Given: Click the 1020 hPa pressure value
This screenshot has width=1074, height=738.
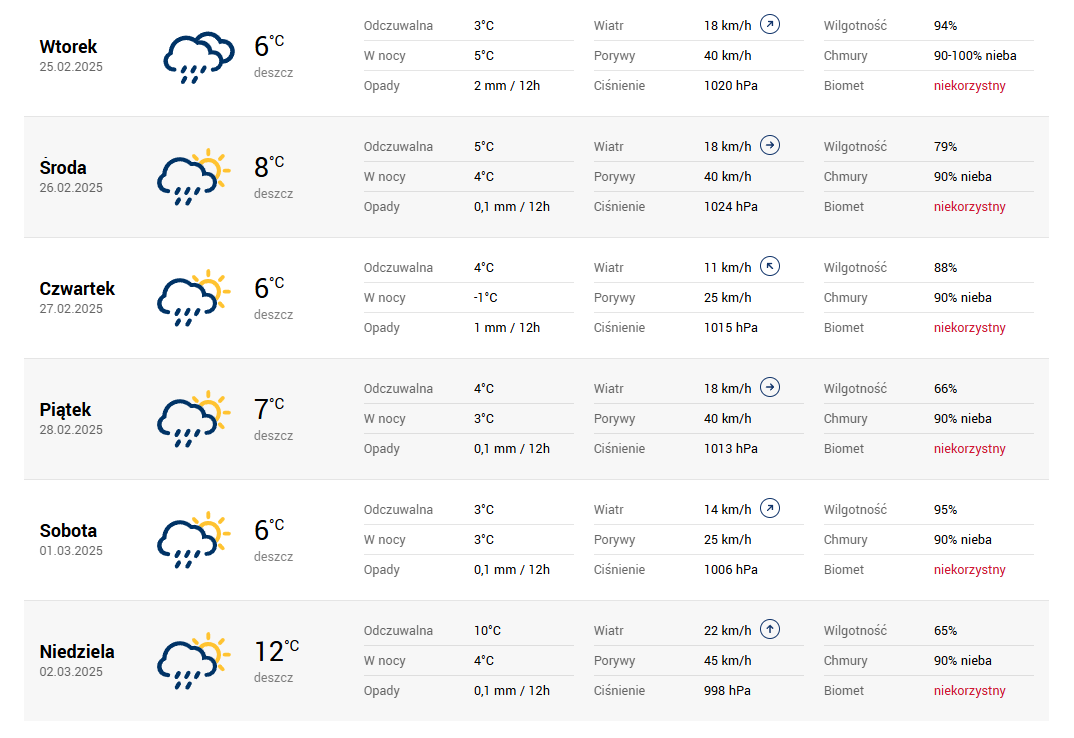Looking at the screenshot, I should (730, 86).
